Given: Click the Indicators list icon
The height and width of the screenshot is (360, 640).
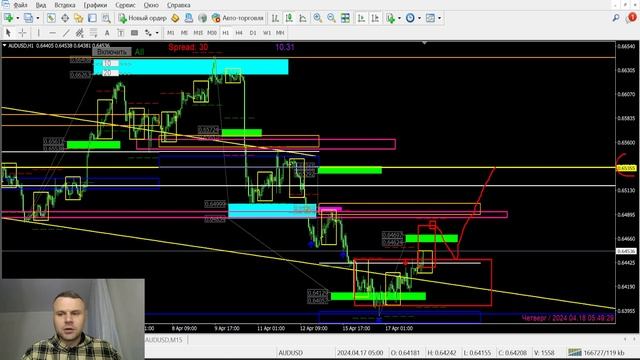Looking at the screenshot, I should 390,18.
